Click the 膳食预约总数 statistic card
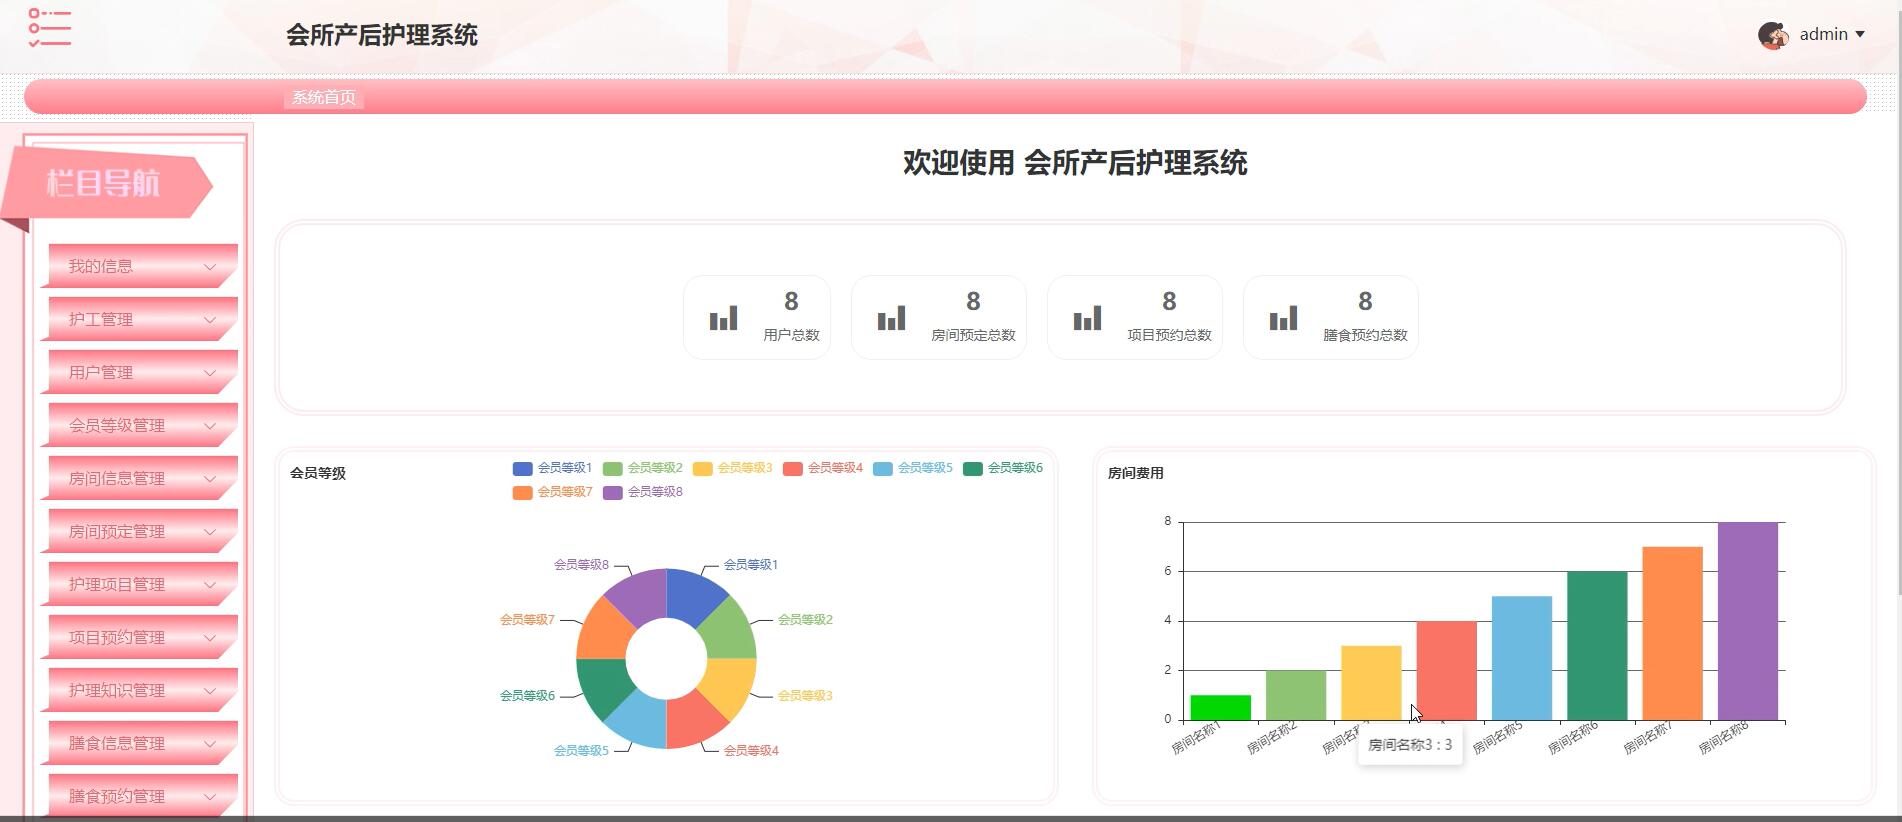The height and width of the screenshot is (822, 1902). coord(1331,317)
